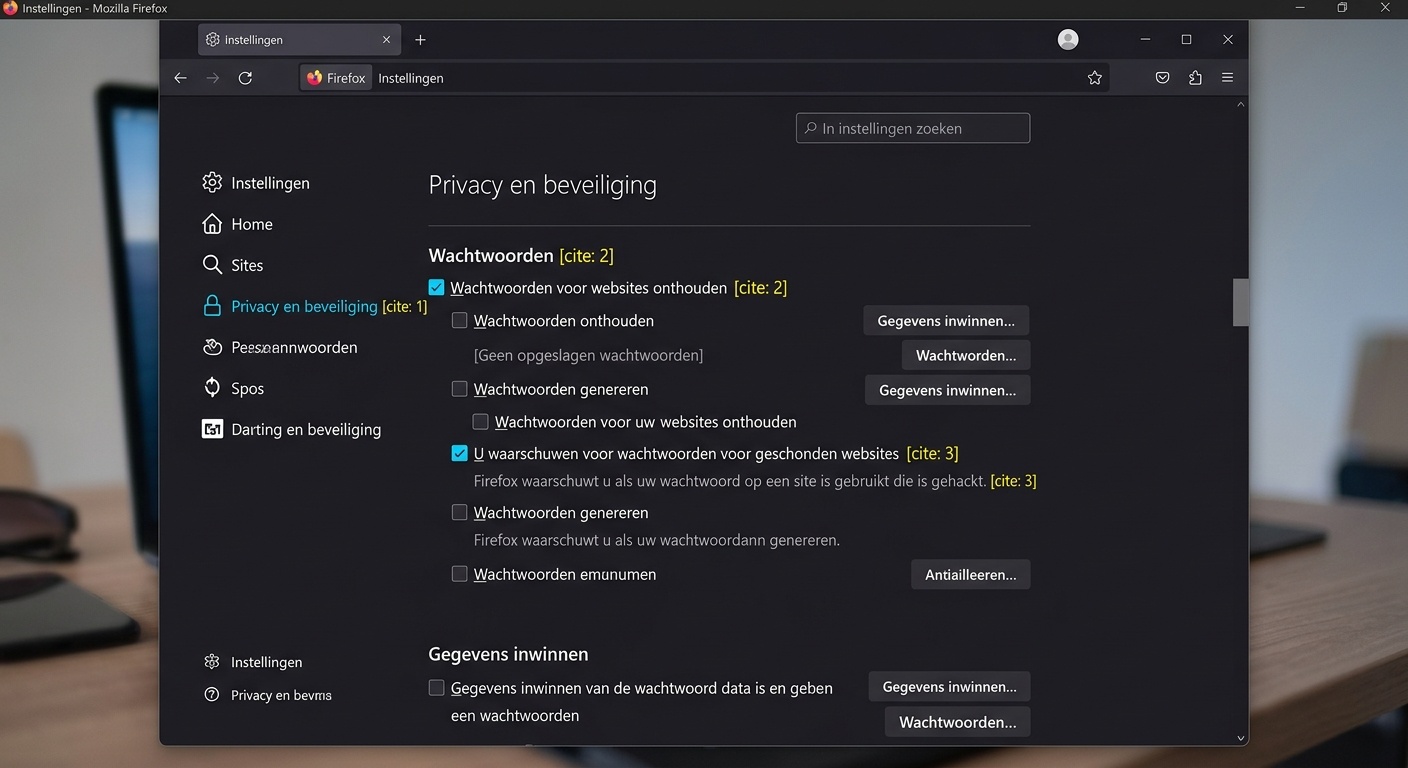
Task: Focus the In instellingen zoeken search field
Action: 913,128
